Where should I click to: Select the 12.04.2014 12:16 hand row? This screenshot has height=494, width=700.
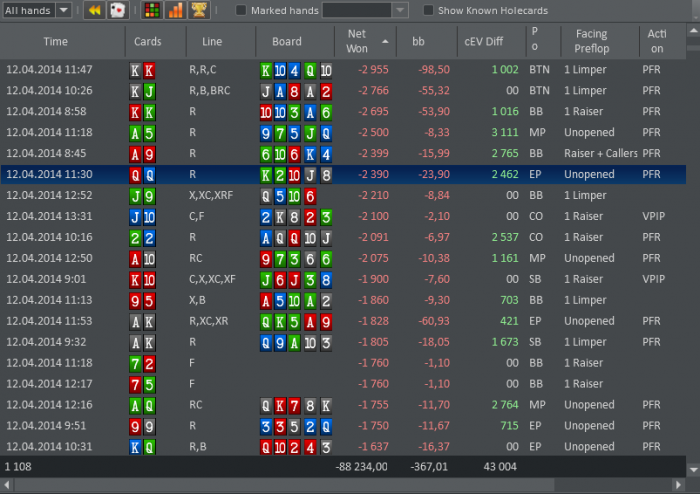(x=343, y=405)
